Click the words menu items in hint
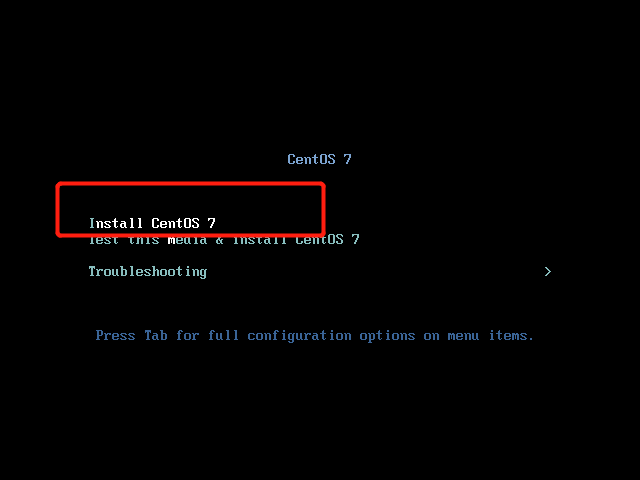 click(490, 336)
